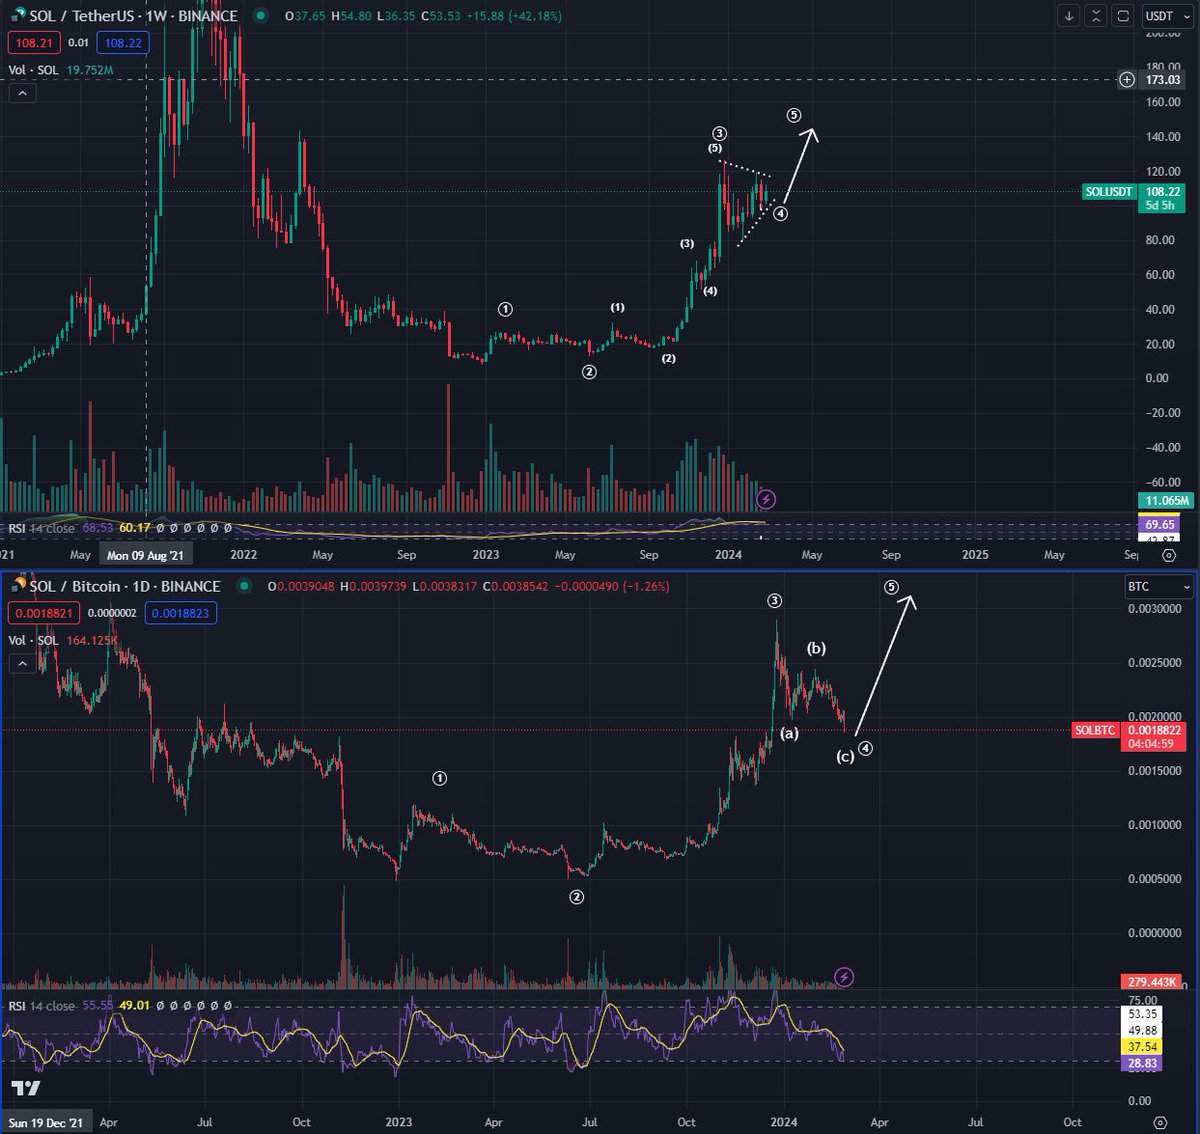Click the red 0.0018821 sell price button
This screenshot has height=1134, width=1200.
click(46, 612)
